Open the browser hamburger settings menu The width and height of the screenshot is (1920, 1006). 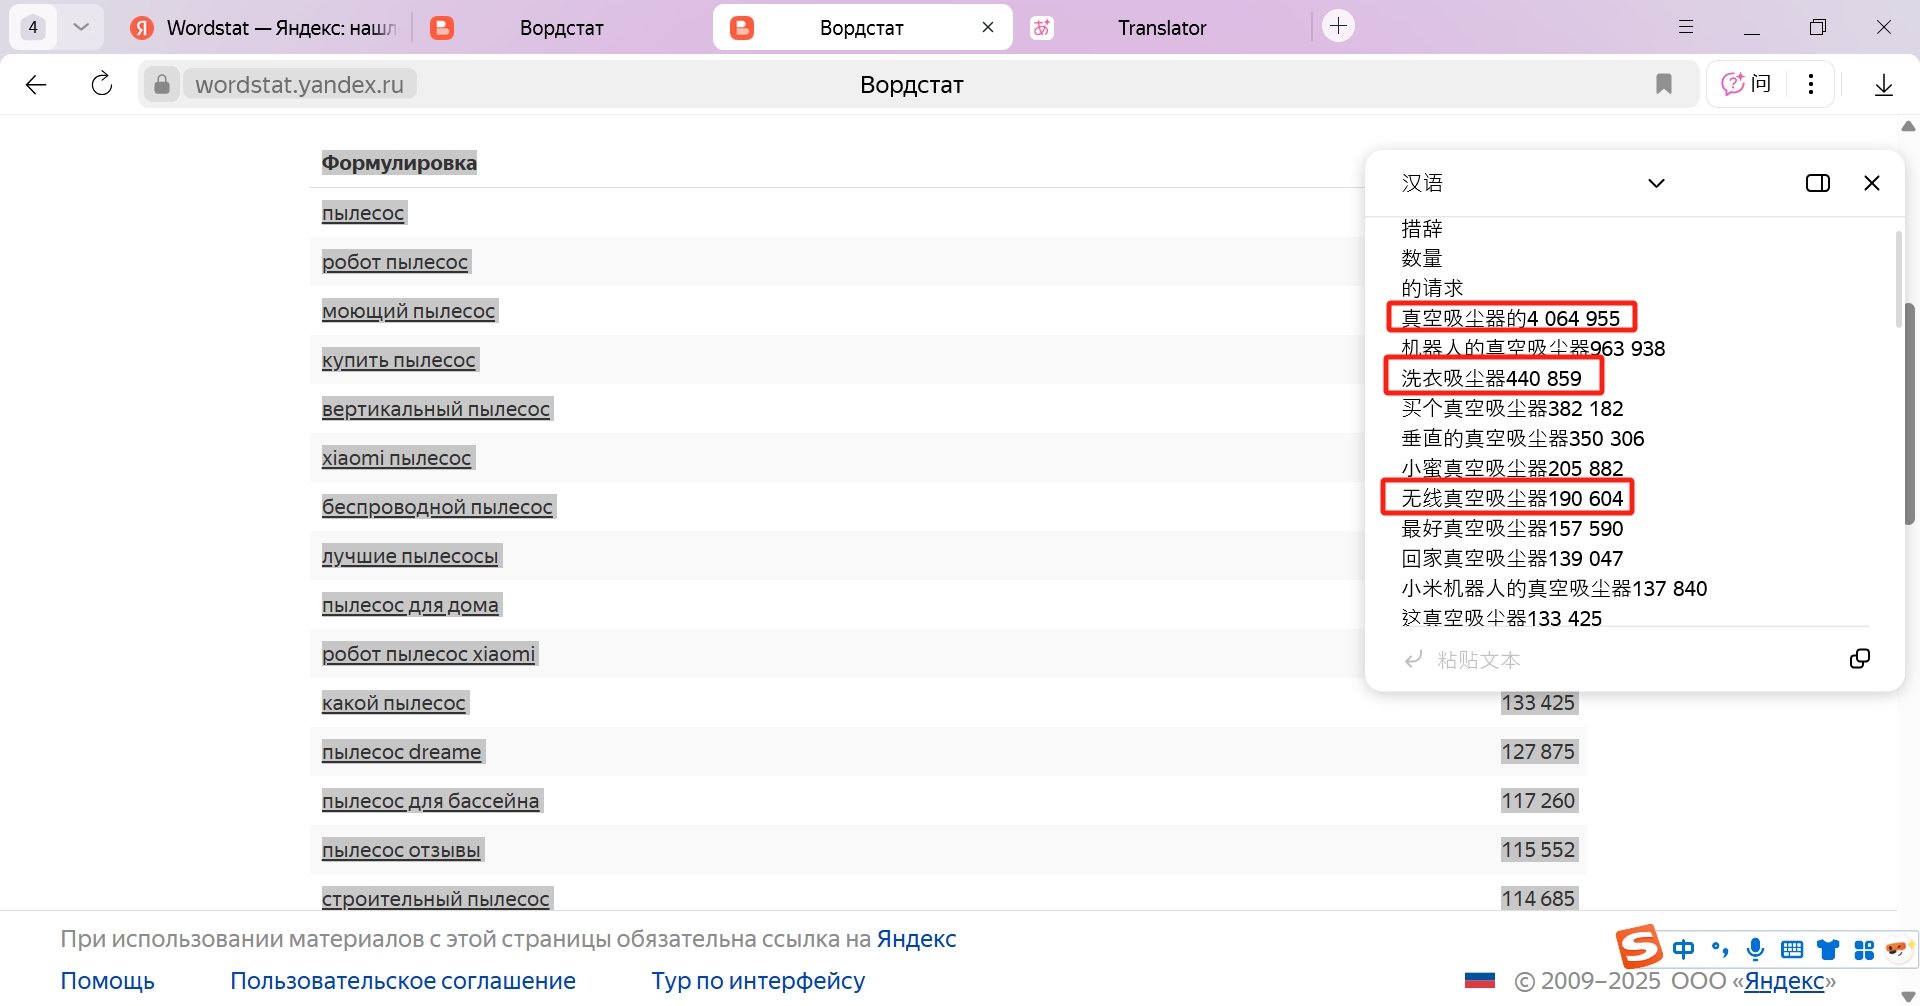(x=1686, y=27)
